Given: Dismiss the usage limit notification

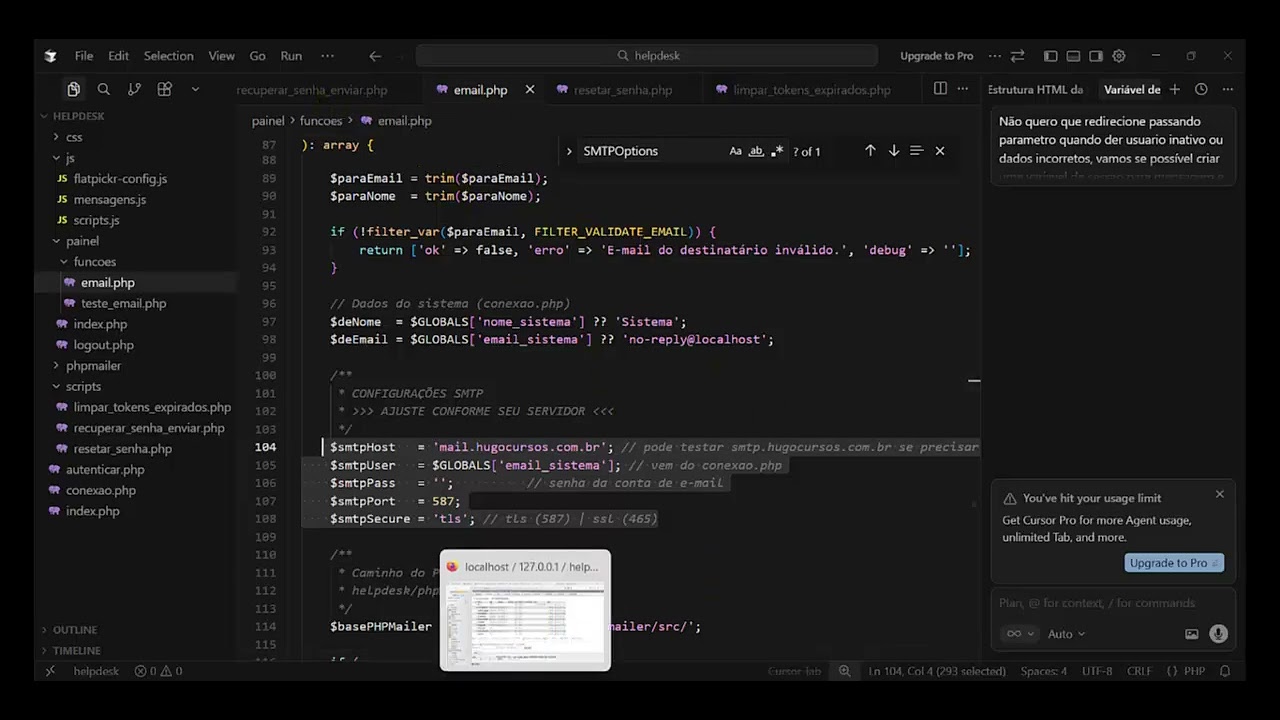Looking at the screenshot, I should coord(1220,494).
